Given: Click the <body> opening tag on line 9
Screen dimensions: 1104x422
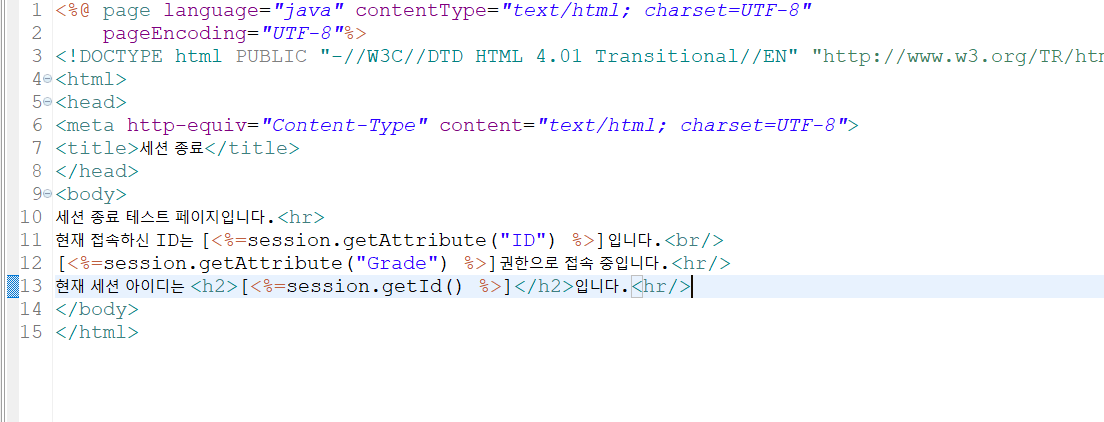Looking at the screenshot, I should (x=91, y=194).
